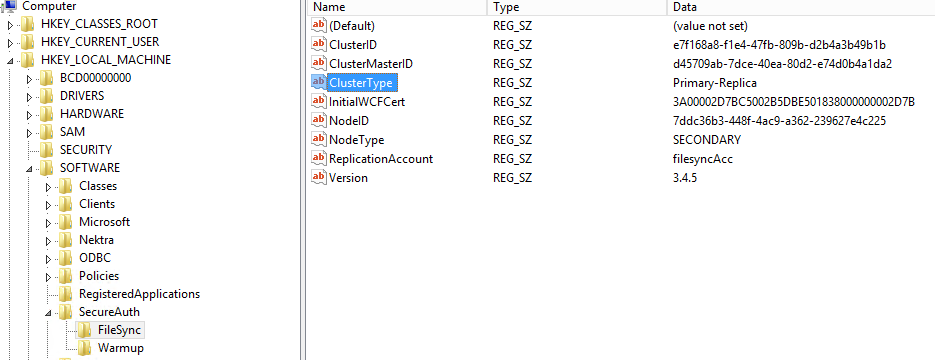Click the string icon beside NodeID

click(x=319, y=121)
